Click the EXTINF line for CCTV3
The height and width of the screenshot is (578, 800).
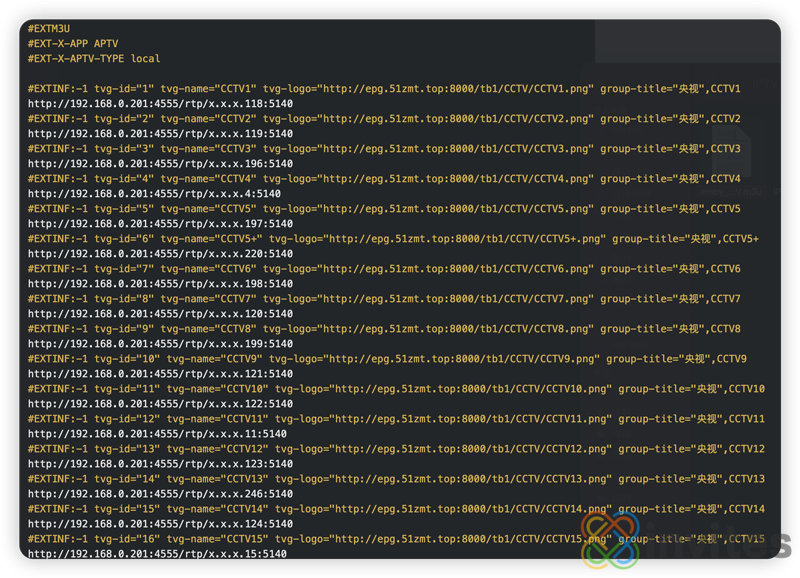384,149
